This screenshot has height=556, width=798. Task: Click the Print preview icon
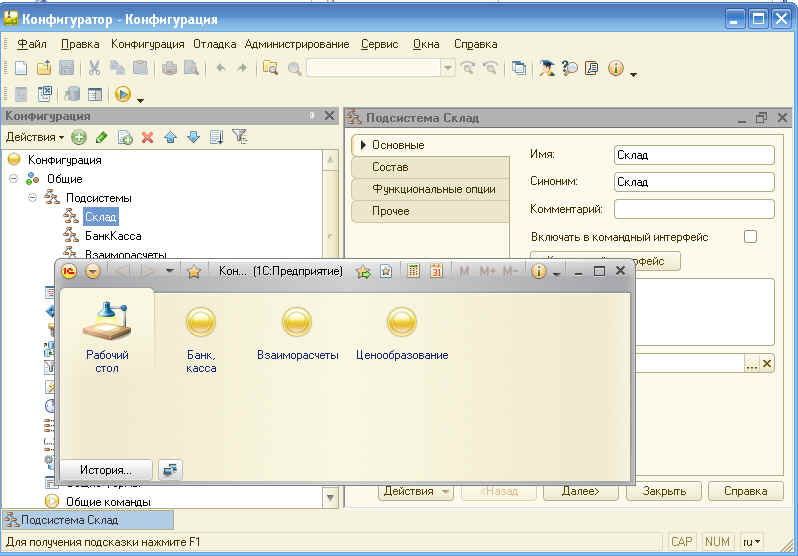(x=191, y=68)
